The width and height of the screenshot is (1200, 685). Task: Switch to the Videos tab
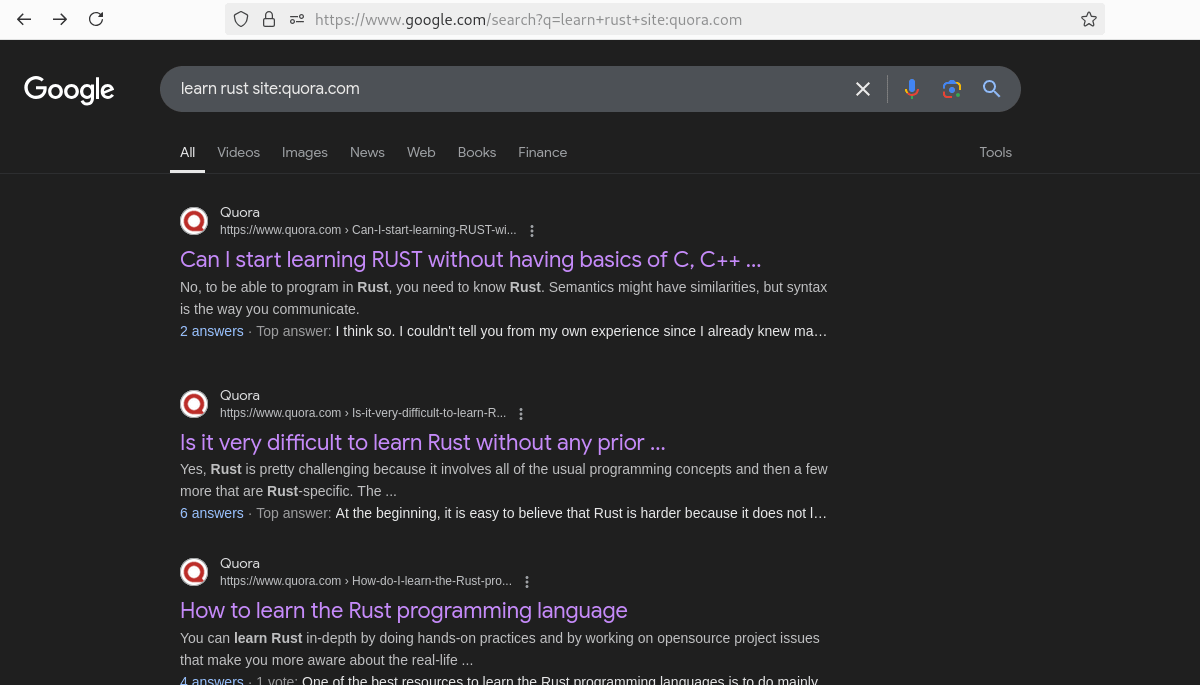pos(238,152)
